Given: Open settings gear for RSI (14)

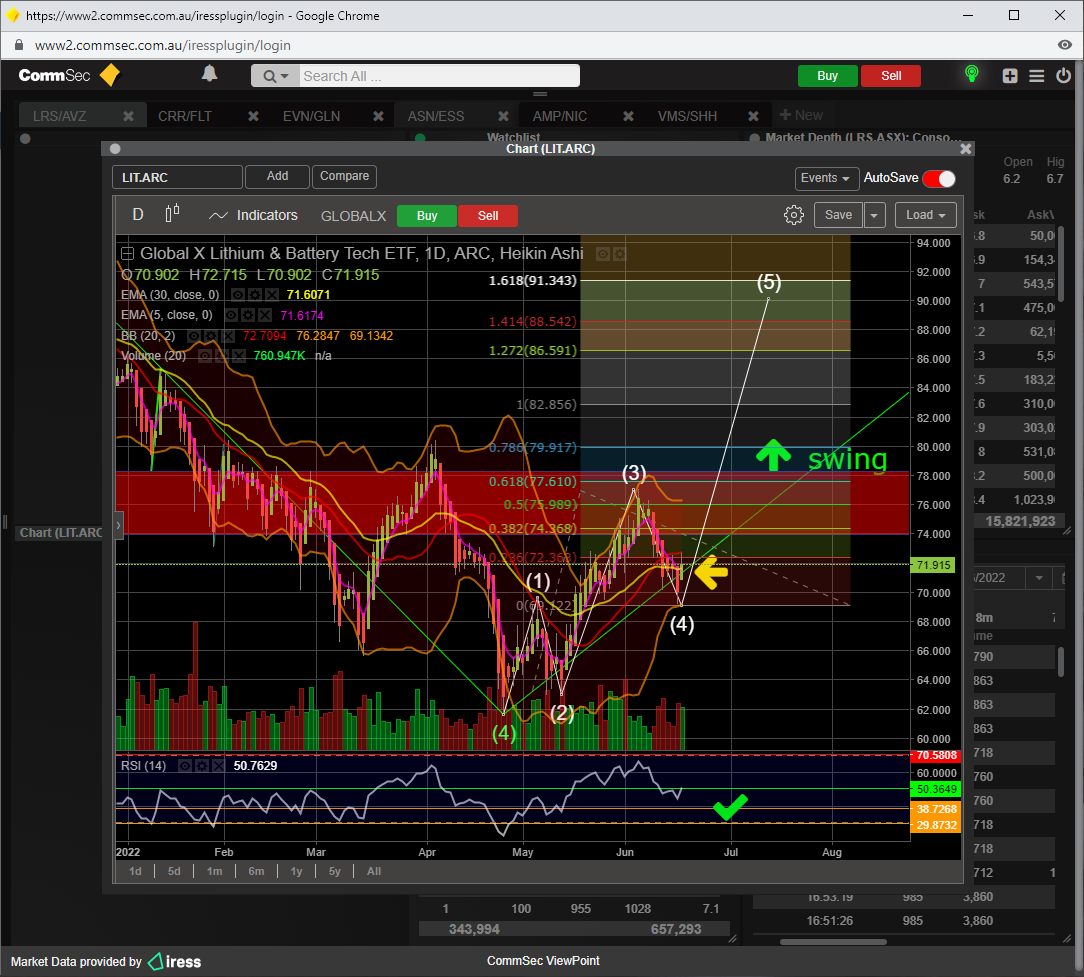Looking at the screenshot, I should (202, 766).
